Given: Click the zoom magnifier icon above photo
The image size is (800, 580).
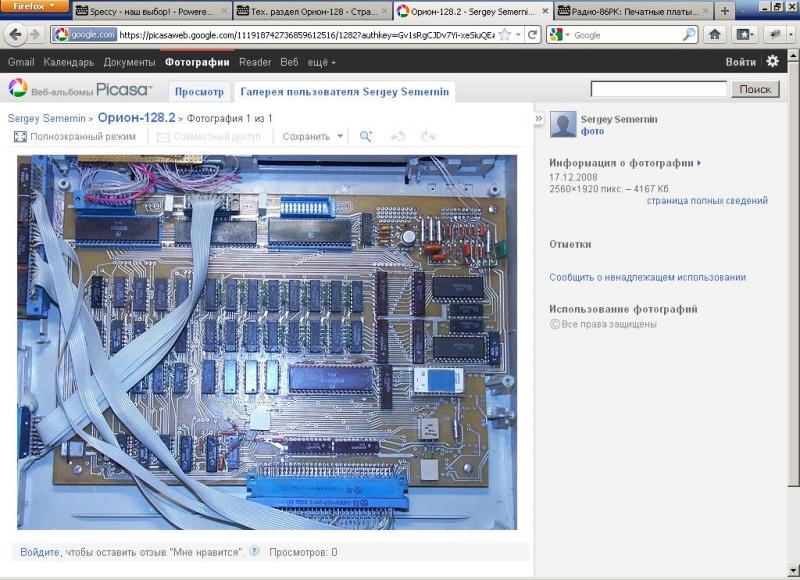Looking at the screenshot, I should (366, 136).
